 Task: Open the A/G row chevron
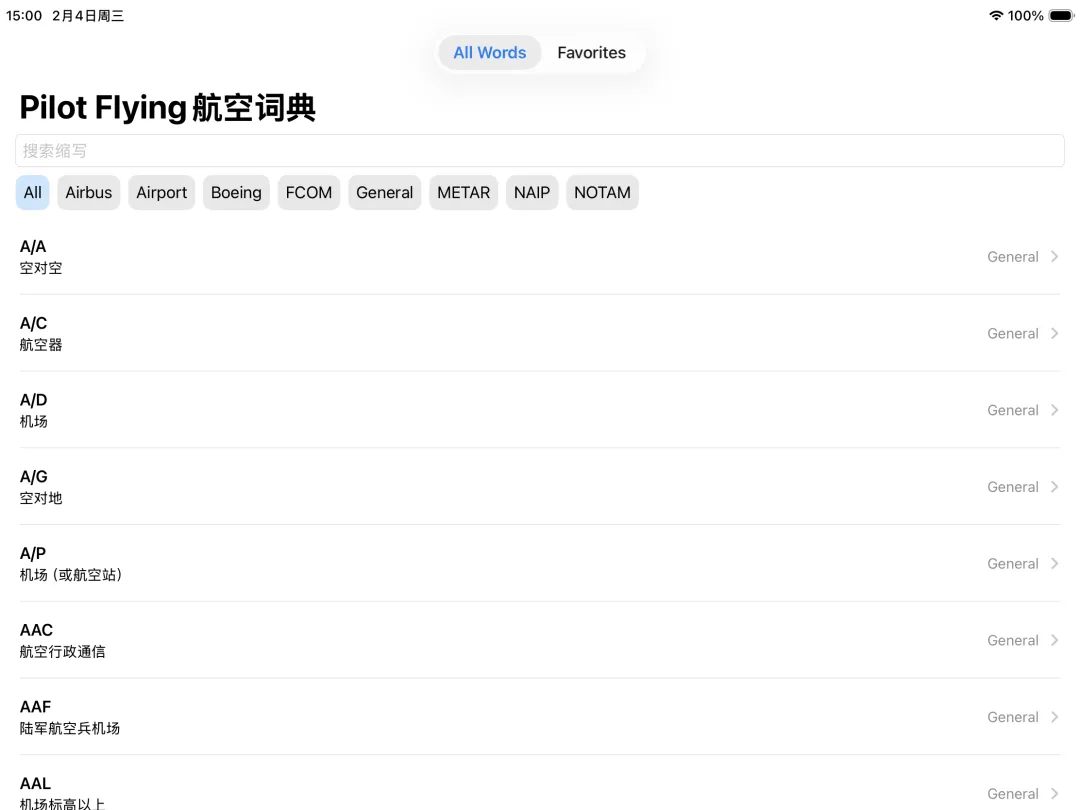click(1055, 487)
